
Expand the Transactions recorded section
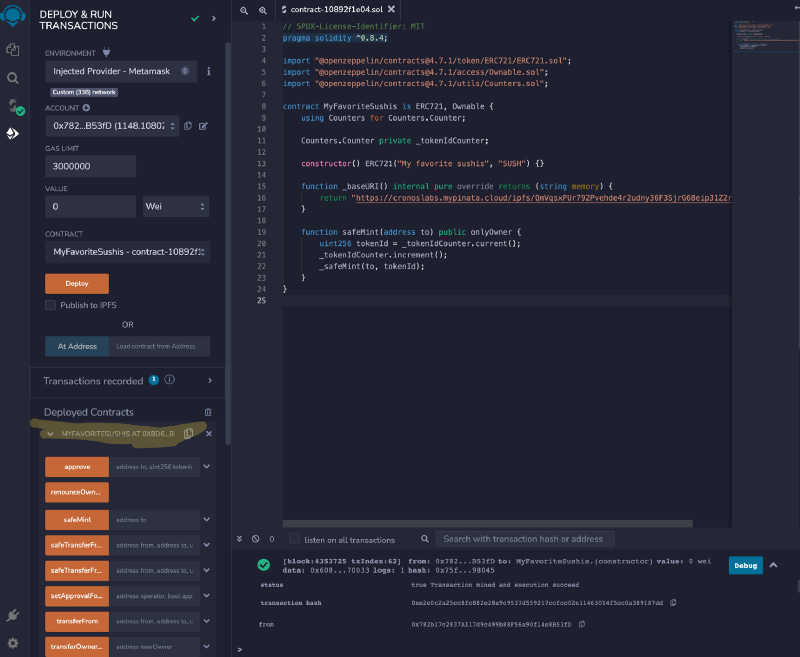point(209,381)
